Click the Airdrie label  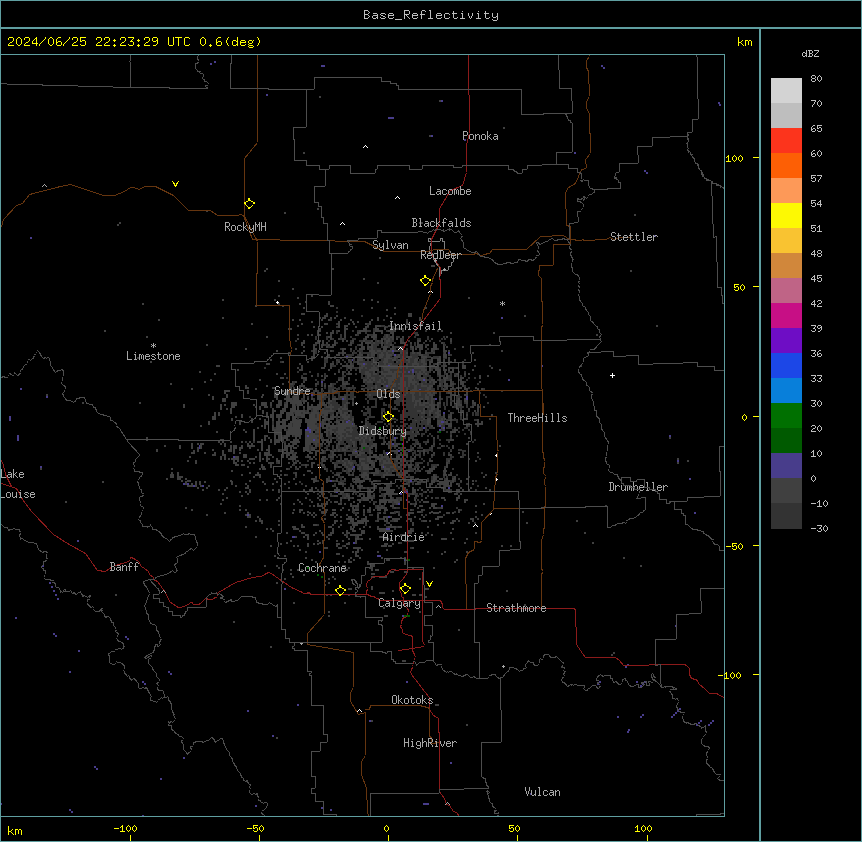click(404, 537)
